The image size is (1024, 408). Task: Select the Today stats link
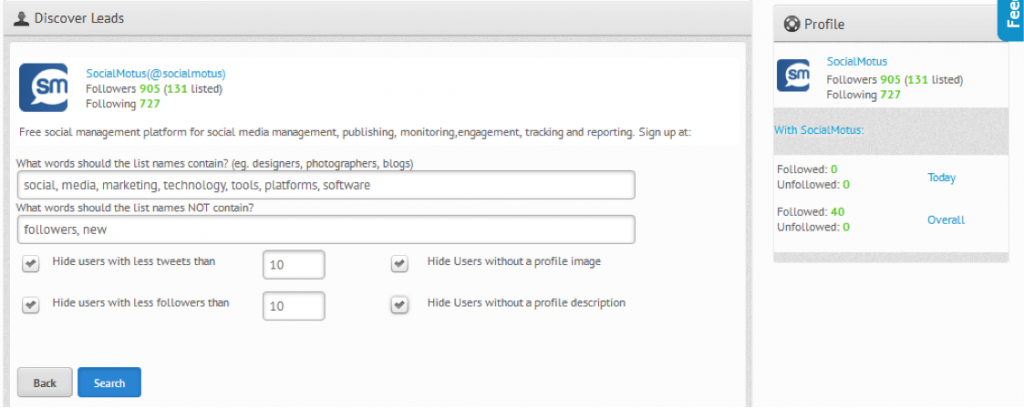pos(942,178)
